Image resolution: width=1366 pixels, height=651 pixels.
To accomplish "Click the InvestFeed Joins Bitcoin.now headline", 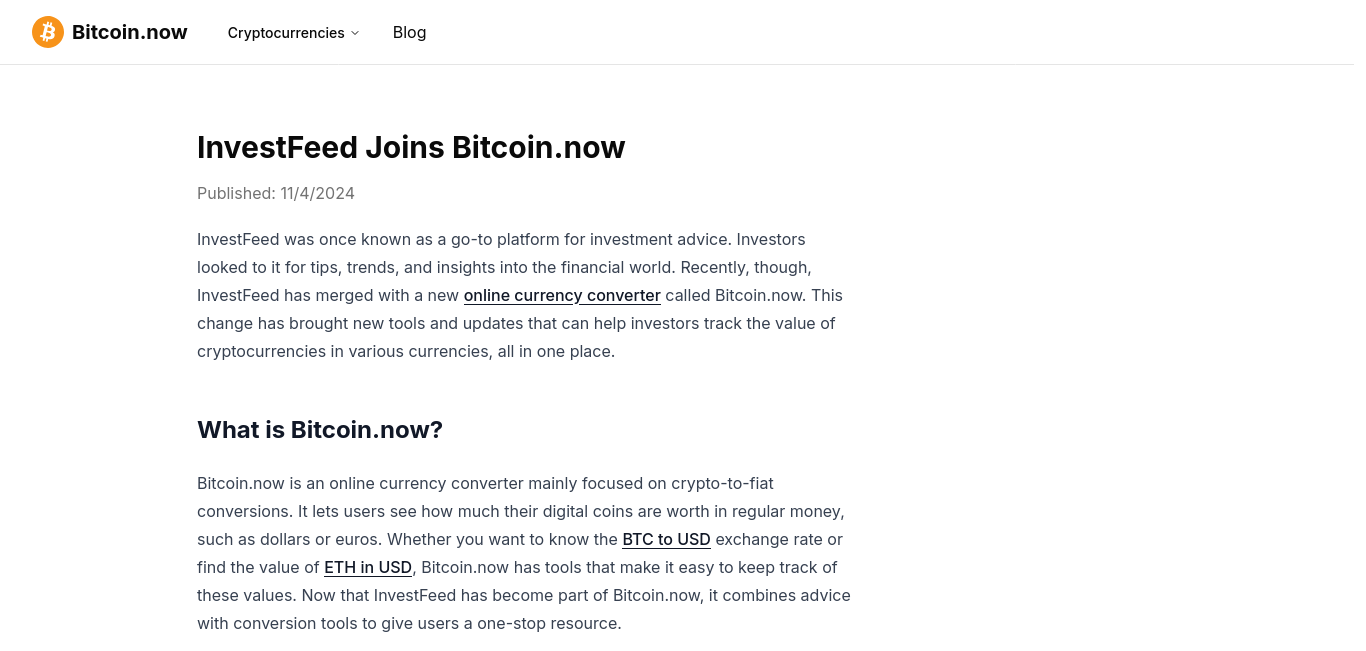I will point(411,147).
